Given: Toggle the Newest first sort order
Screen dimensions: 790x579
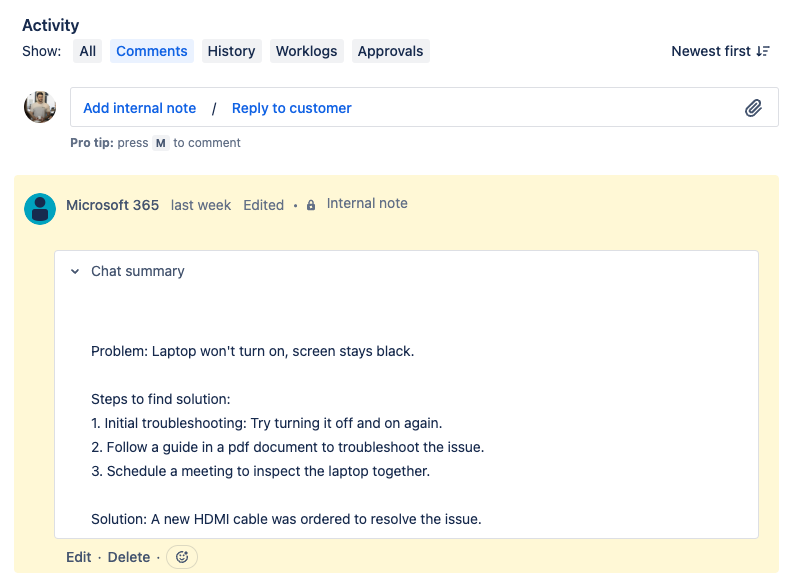Looking at the screenshot, I should [720, 51].
